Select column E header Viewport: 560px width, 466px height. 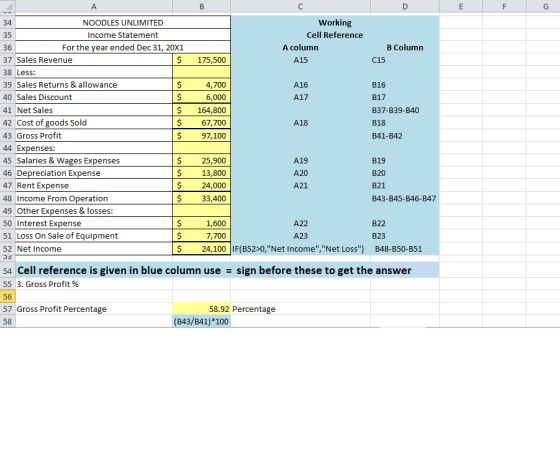(461, 6)
